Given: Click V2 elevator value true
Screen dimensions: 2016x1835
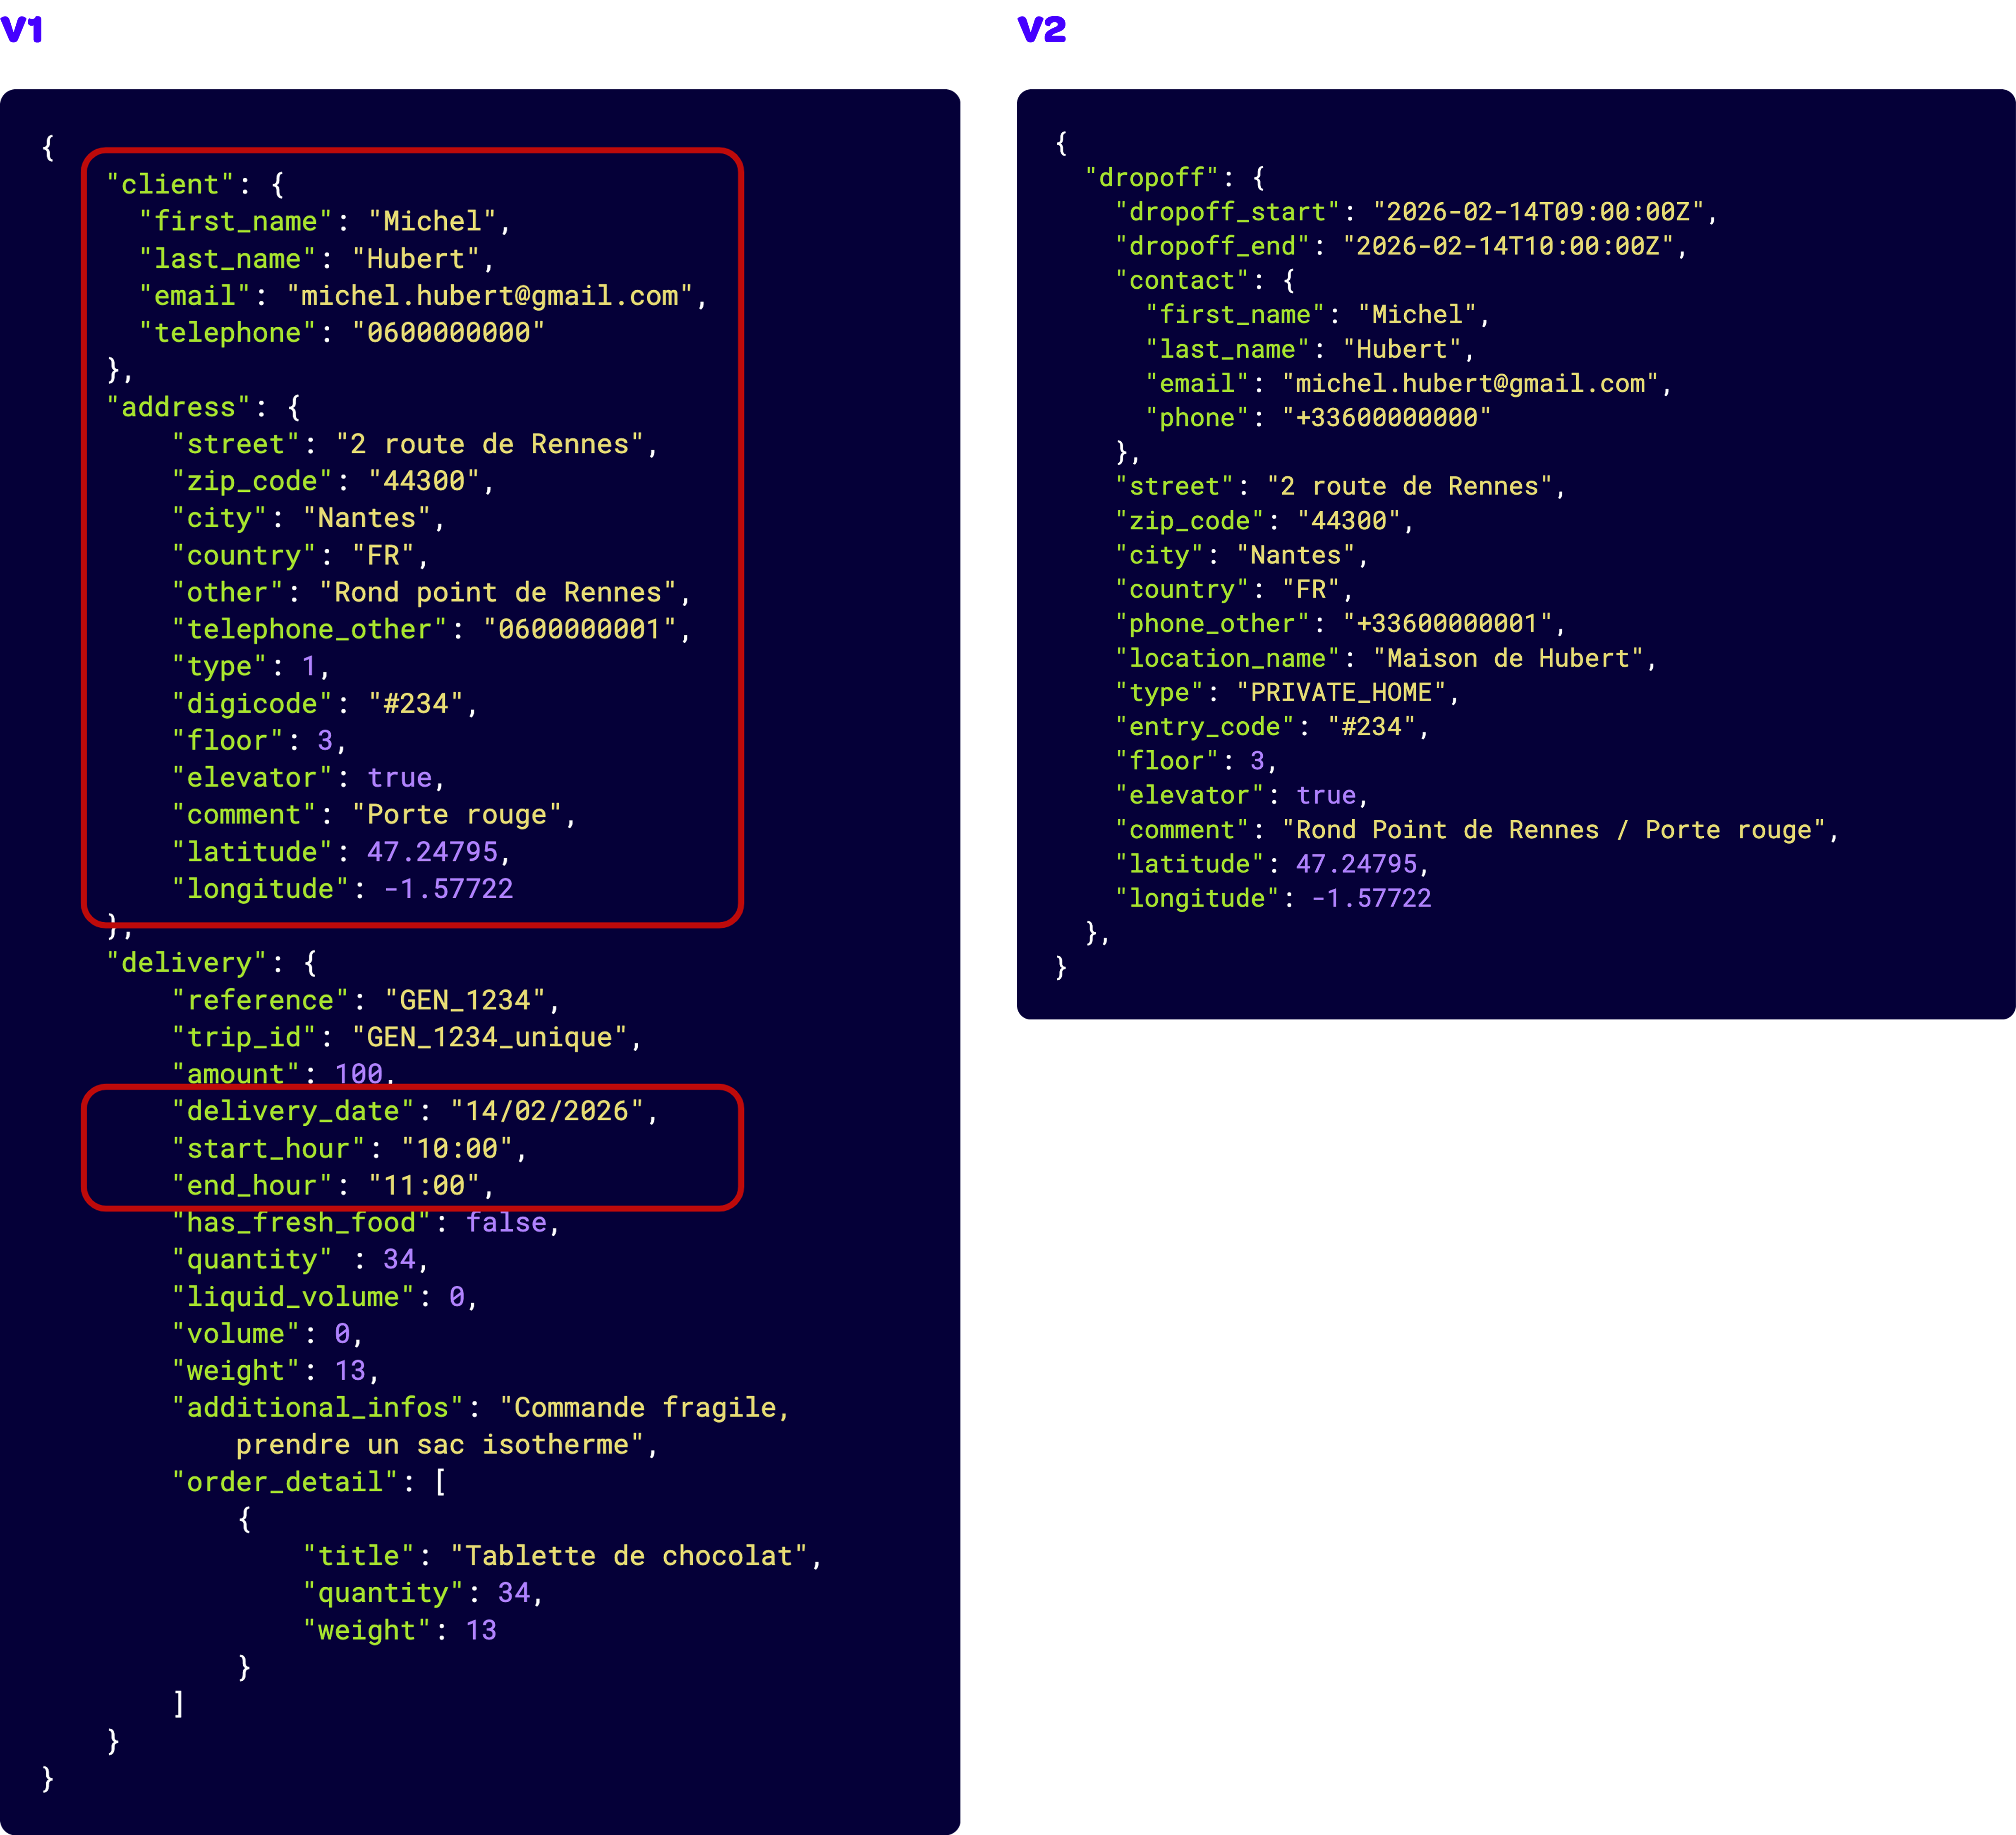Looking at the screenshot, I should pos(1326,796).
